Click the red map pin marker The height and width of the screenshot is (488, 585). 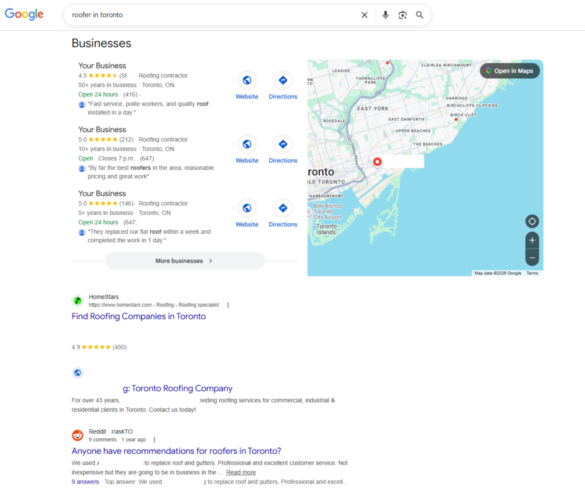pyautogui.click(x=377, y=162)
